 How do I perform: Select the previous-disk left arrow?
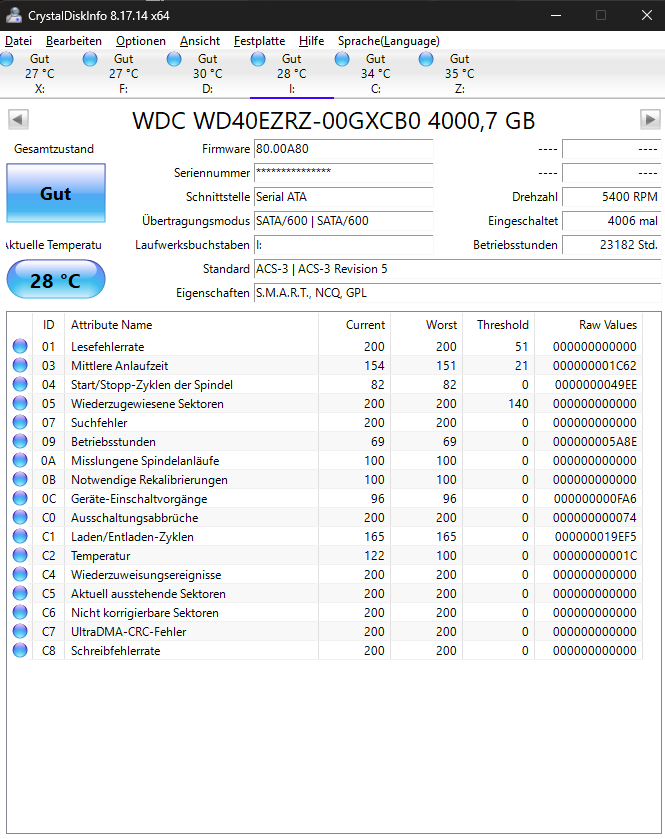(16, 119)
